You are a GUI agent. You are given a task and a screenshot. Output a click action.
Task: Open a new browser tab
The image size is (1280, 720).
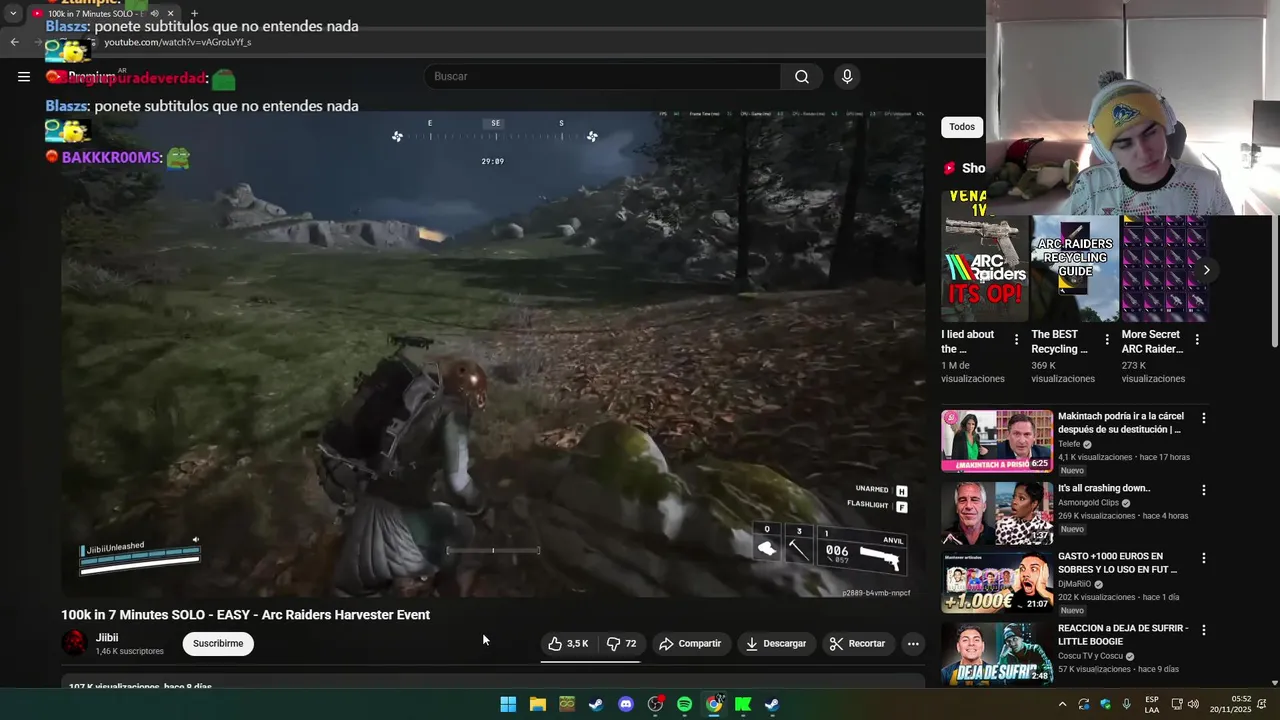(x=194, y=14)
